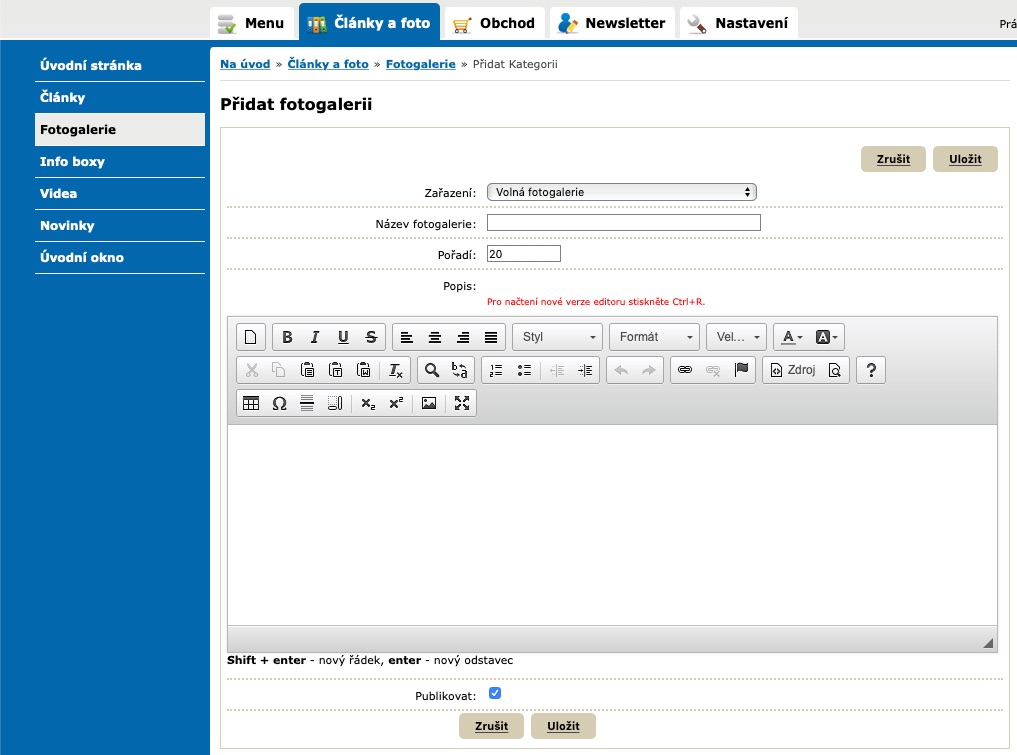Open Články in sidebar
The image size is (1017, 755).
(x=119, y=97)
